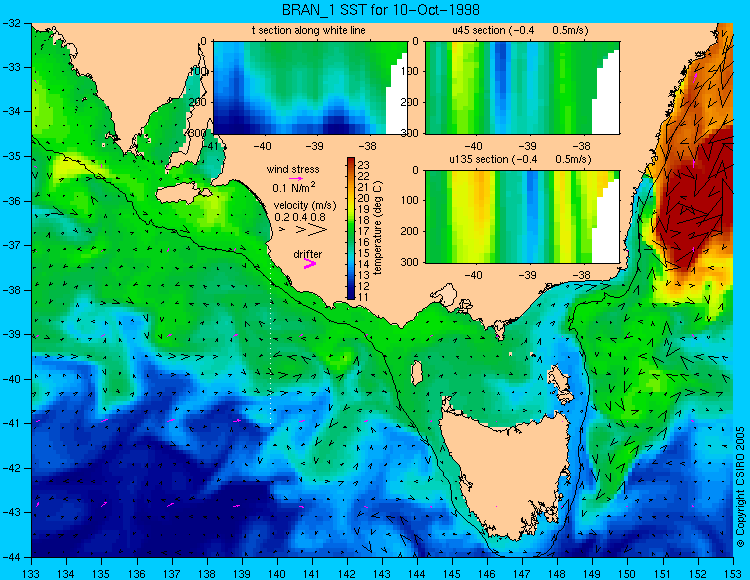Click longitude label 133 on the bottom axis
The width and height of the screenshot is (750, 580).
[x=32, y=574]
